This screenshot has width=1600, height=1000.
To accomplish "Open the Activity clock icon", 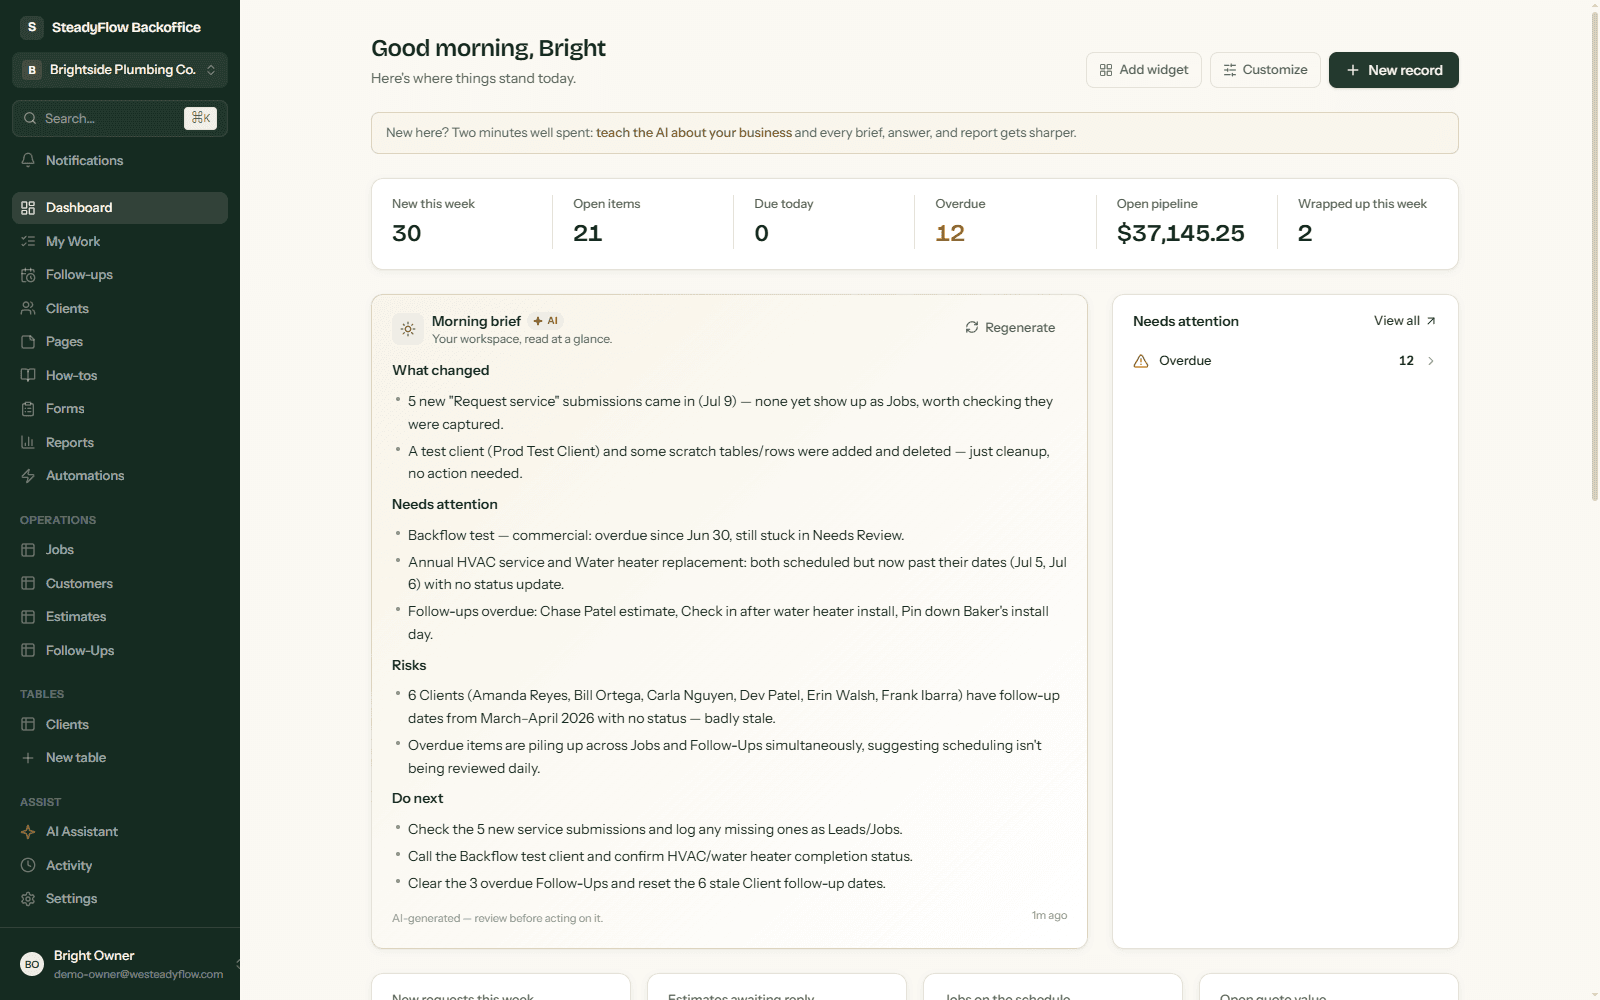I will (x=28, y=865).
